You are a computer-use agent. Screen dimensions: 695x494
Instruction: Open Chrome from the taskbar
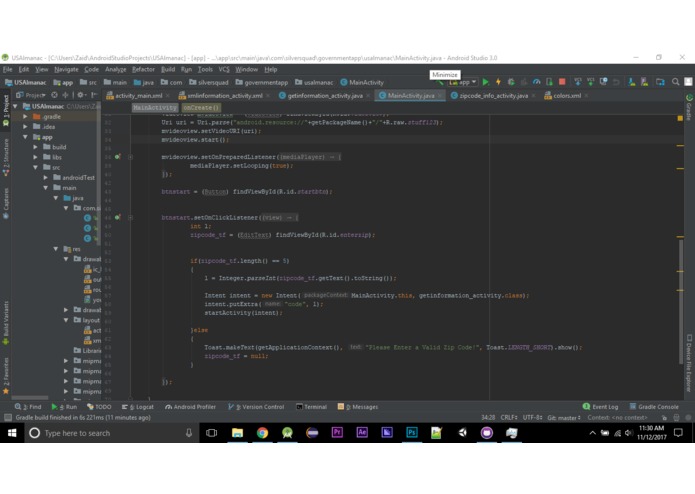tap(262, 433)
